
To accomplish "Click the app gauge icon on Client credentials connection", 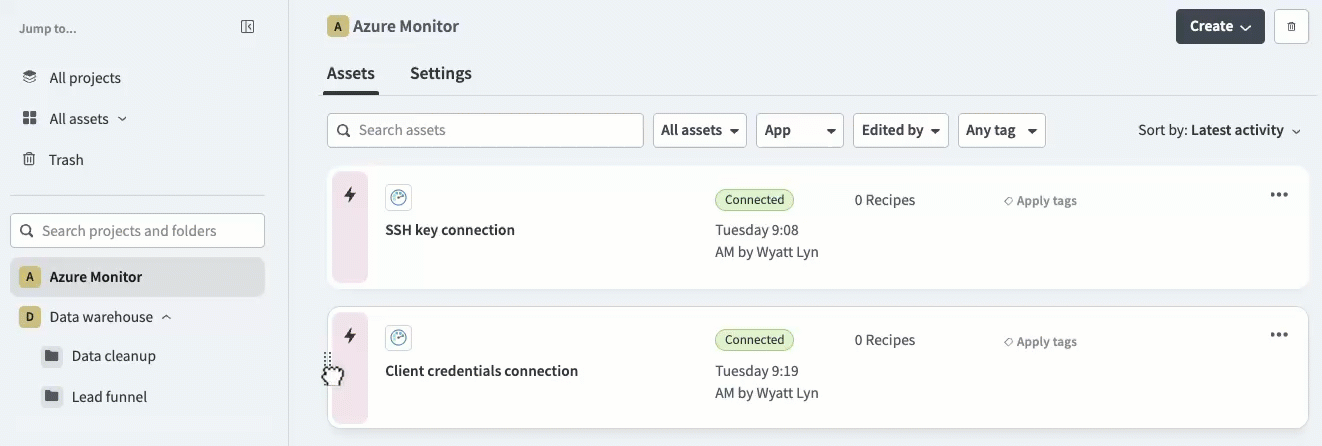I will pyautogui.click(x=398, y=338).
